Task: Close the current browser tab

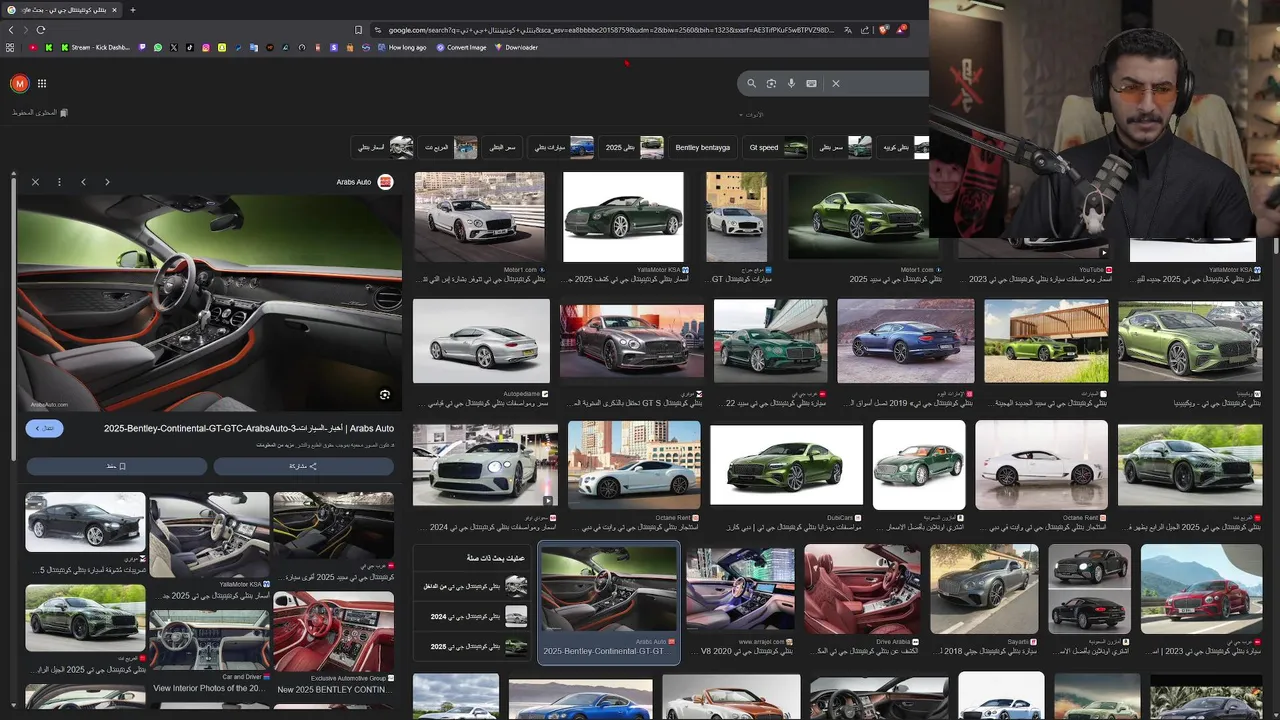Action: (114, 10)
